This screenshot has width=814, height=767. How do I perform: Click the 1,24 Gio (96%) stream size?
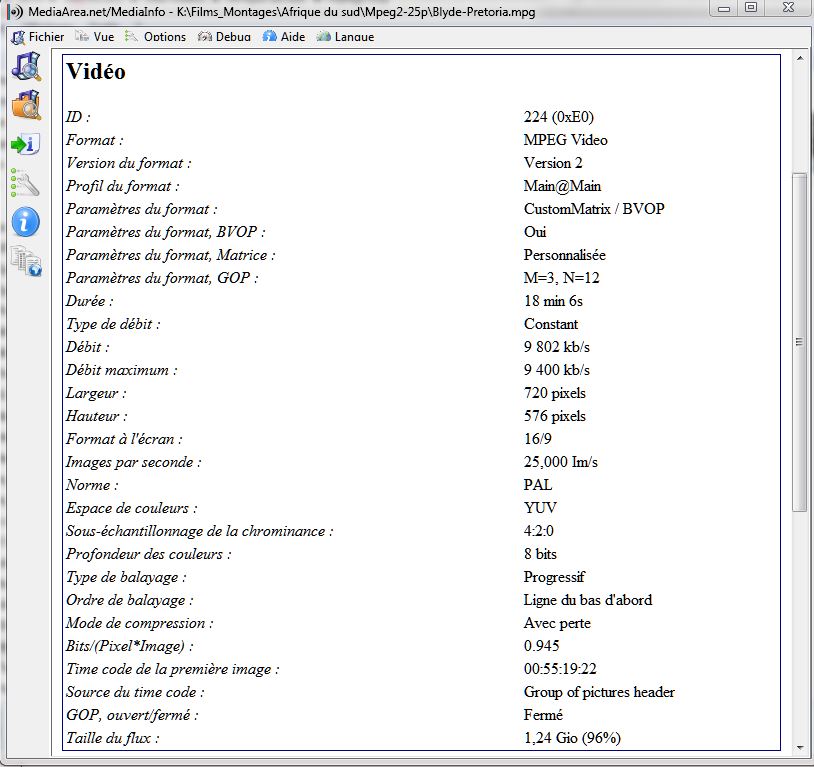tap(572, 737)
